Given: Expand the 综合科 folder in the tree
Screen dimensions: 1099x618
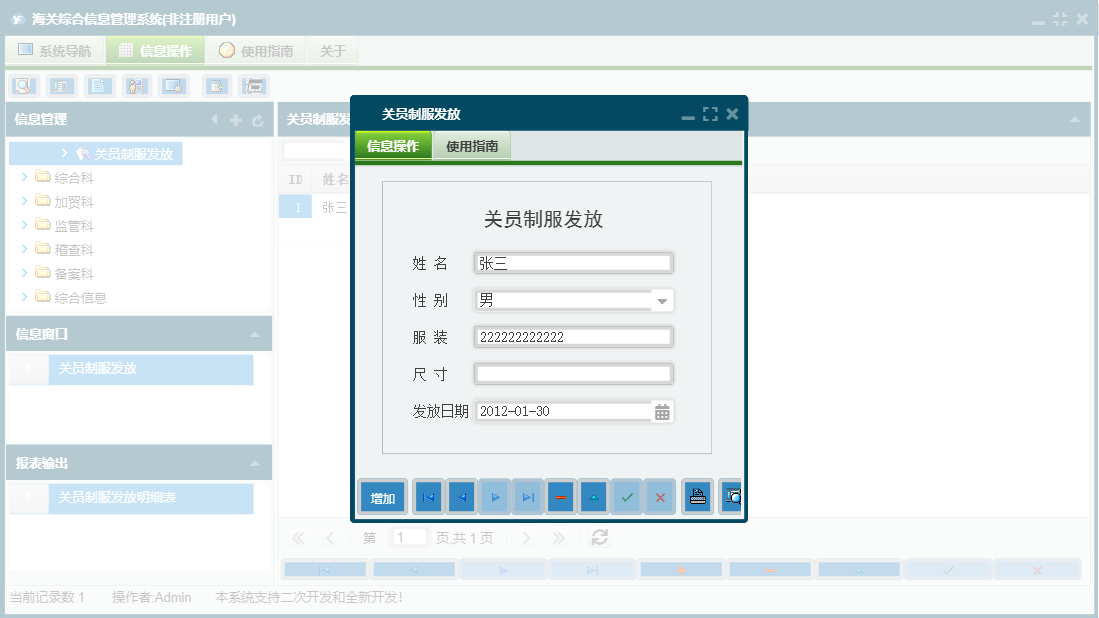Looking at the screenshot, I should (26, 177).
